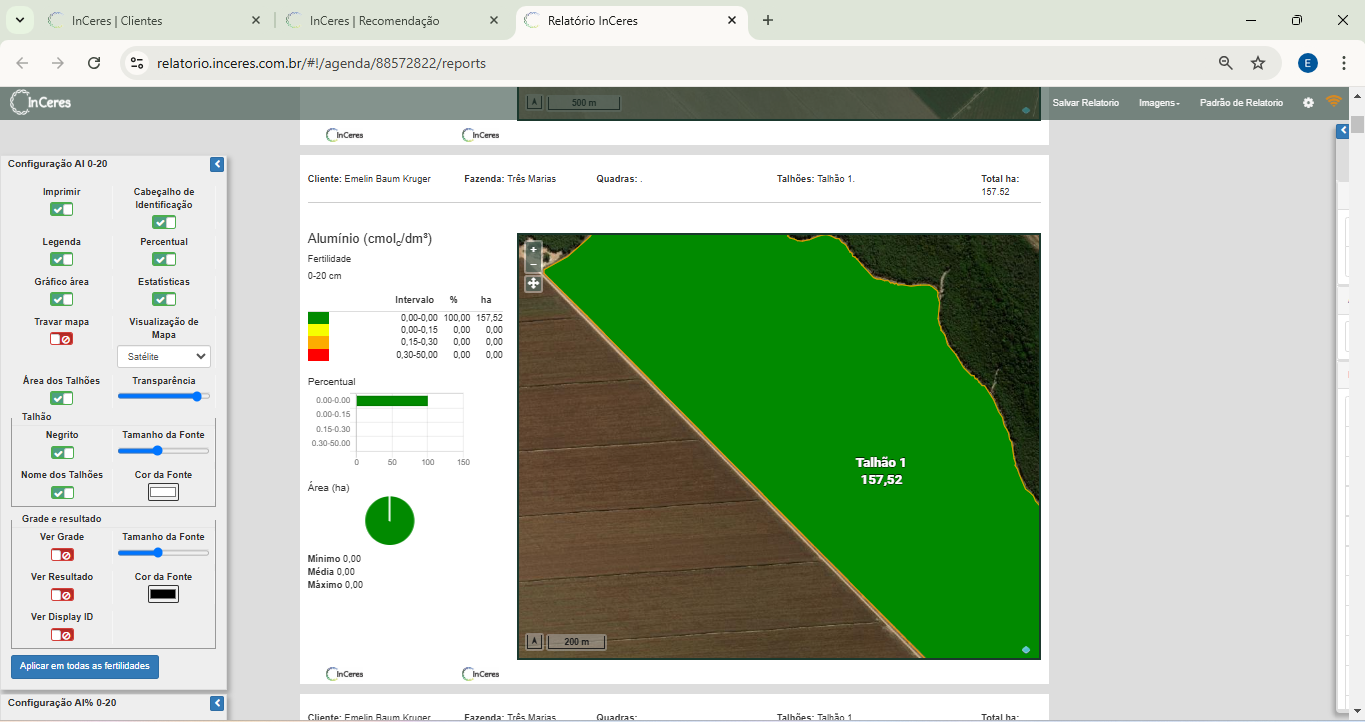Click the orange wifi signal icon
The width and height of the screenshot is (1365, 722).
click(x=1333, y=101)
